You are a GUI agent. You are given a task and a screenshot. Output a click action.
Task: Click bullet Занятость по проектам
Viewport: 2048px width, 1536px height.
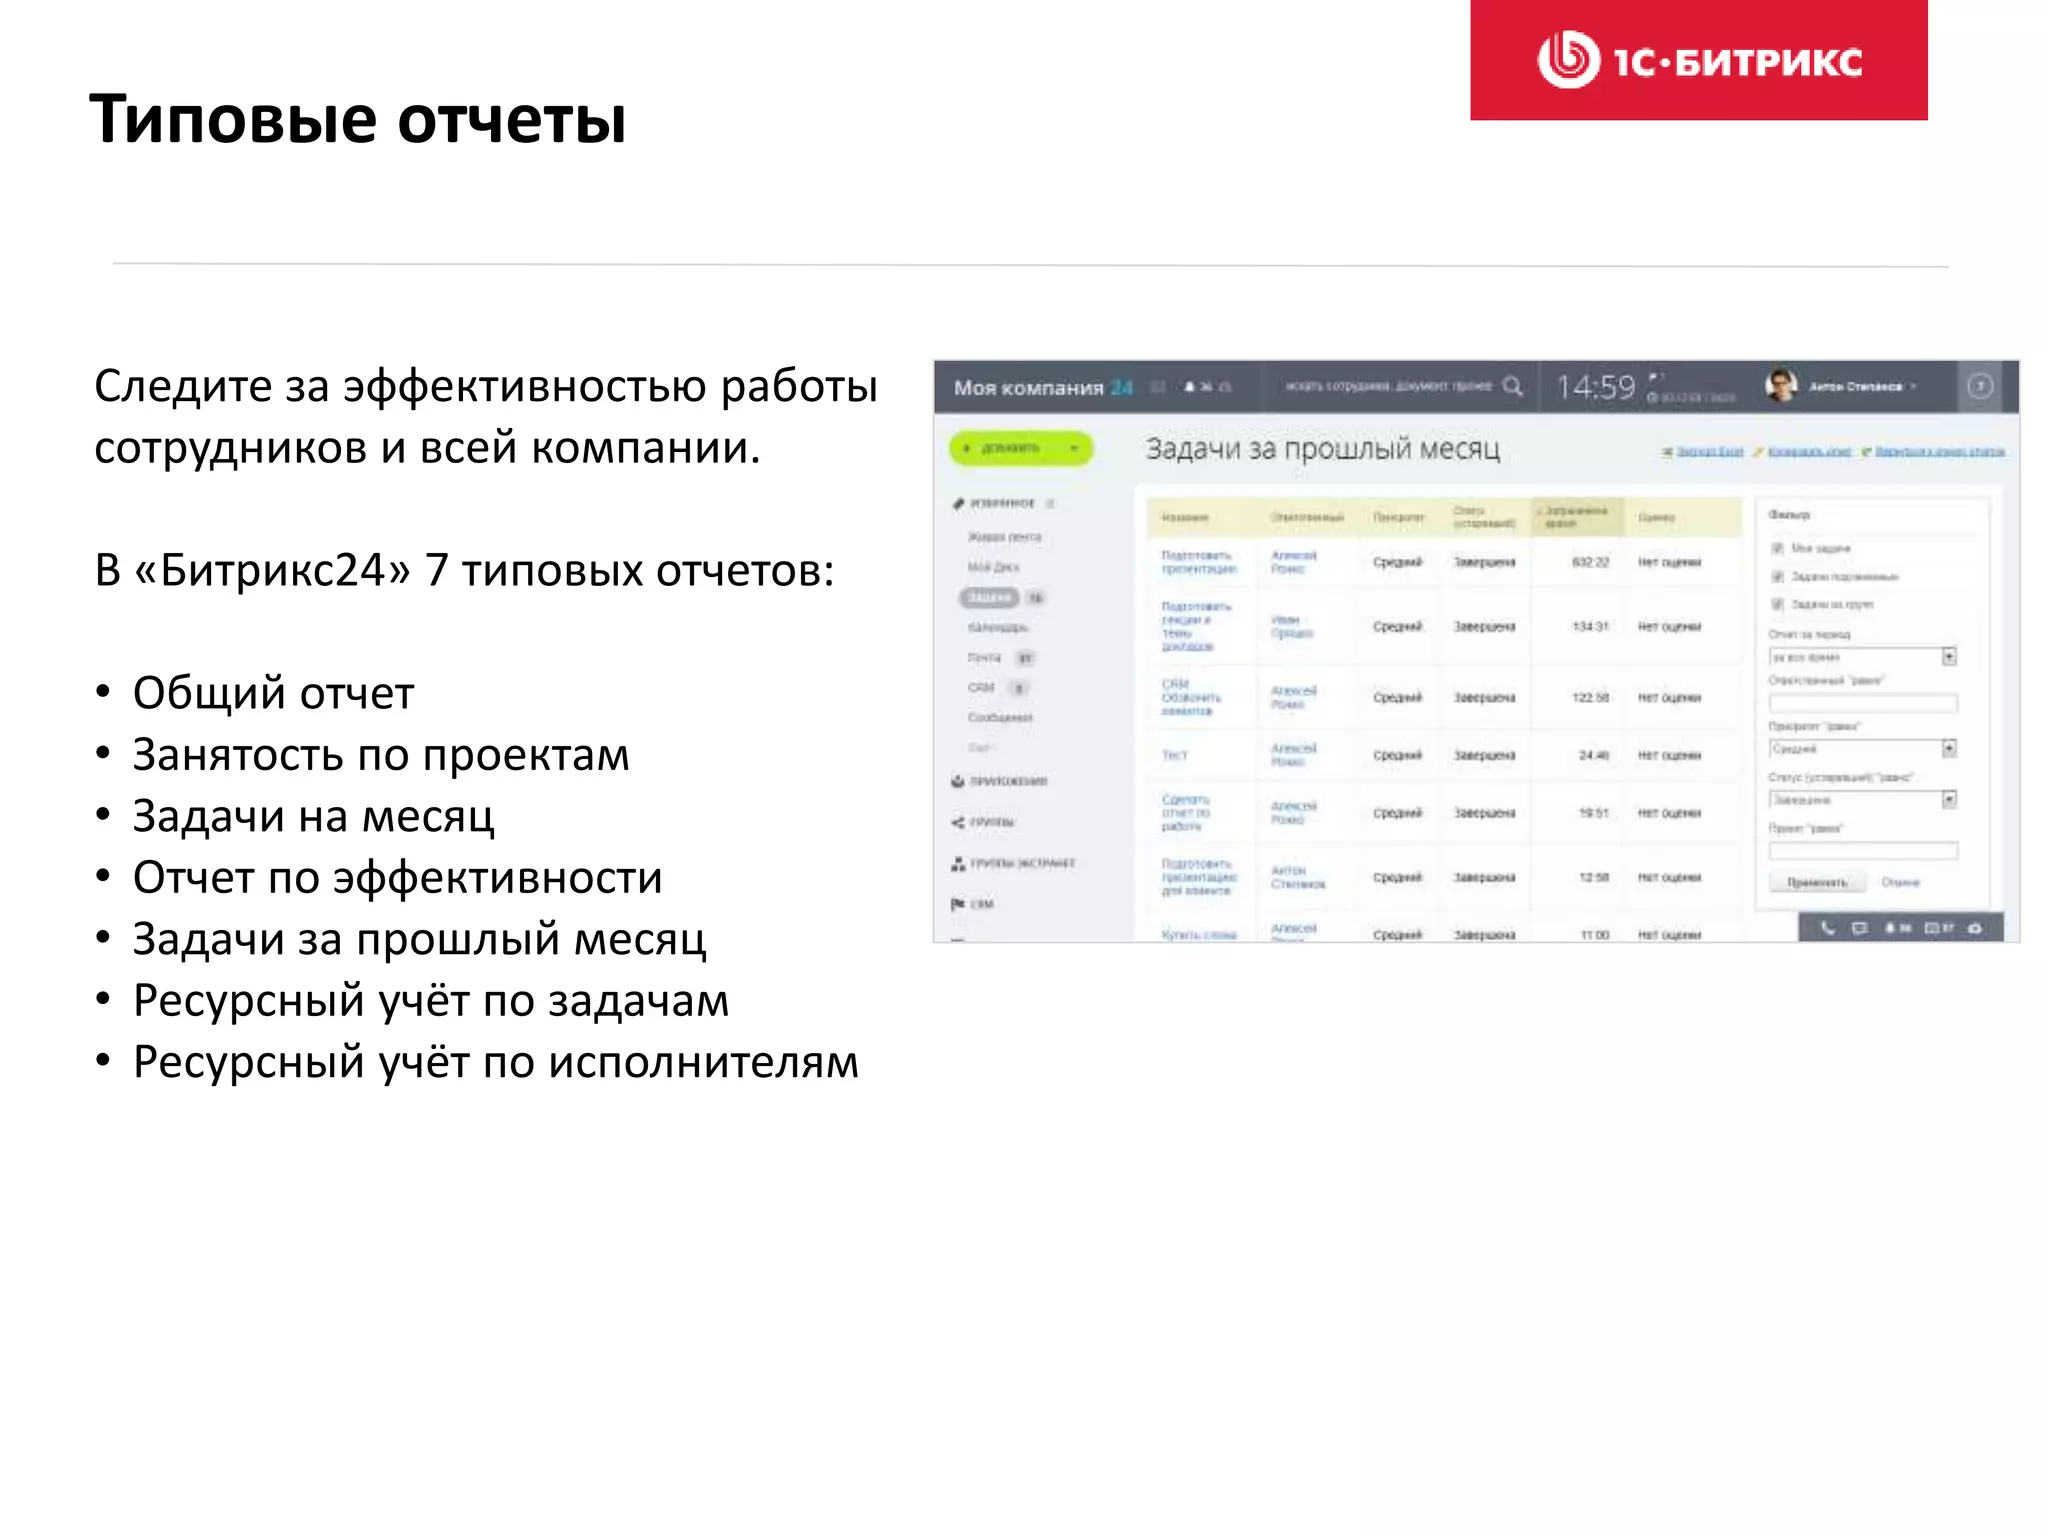(381, 754)
